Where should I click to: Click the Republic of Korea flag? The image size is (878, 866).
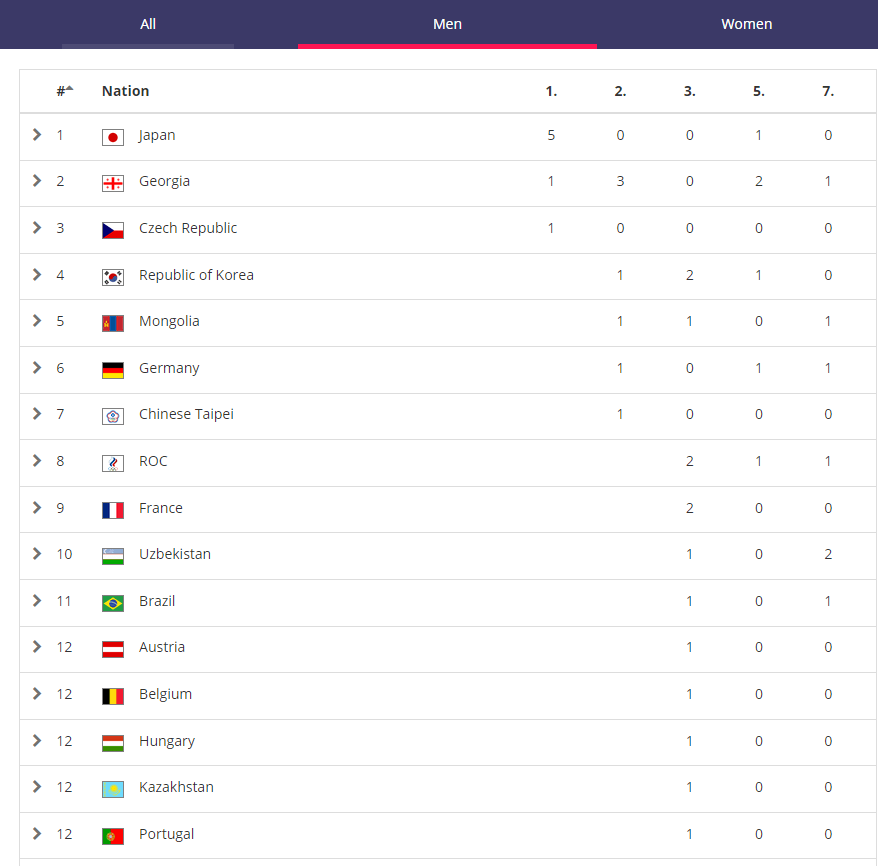click(x=113, y=277)
